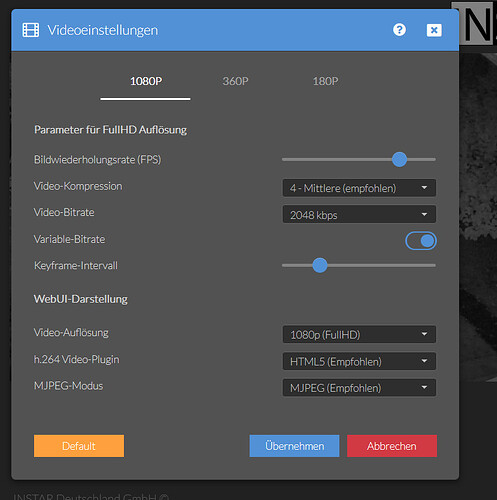The width and height of the screenshot is (497, 500).
Task: Click the Video-Bitrate label
Action: tap(64, 212)
